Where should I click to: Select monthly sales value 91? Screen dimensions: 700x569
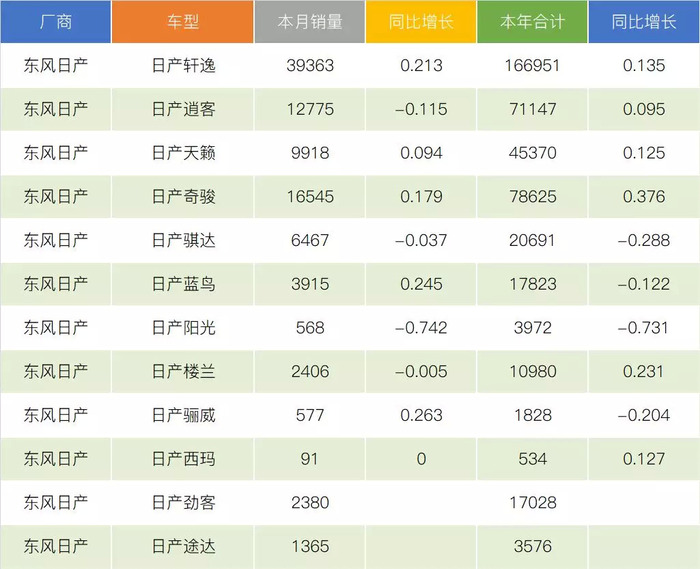point(309,459)
